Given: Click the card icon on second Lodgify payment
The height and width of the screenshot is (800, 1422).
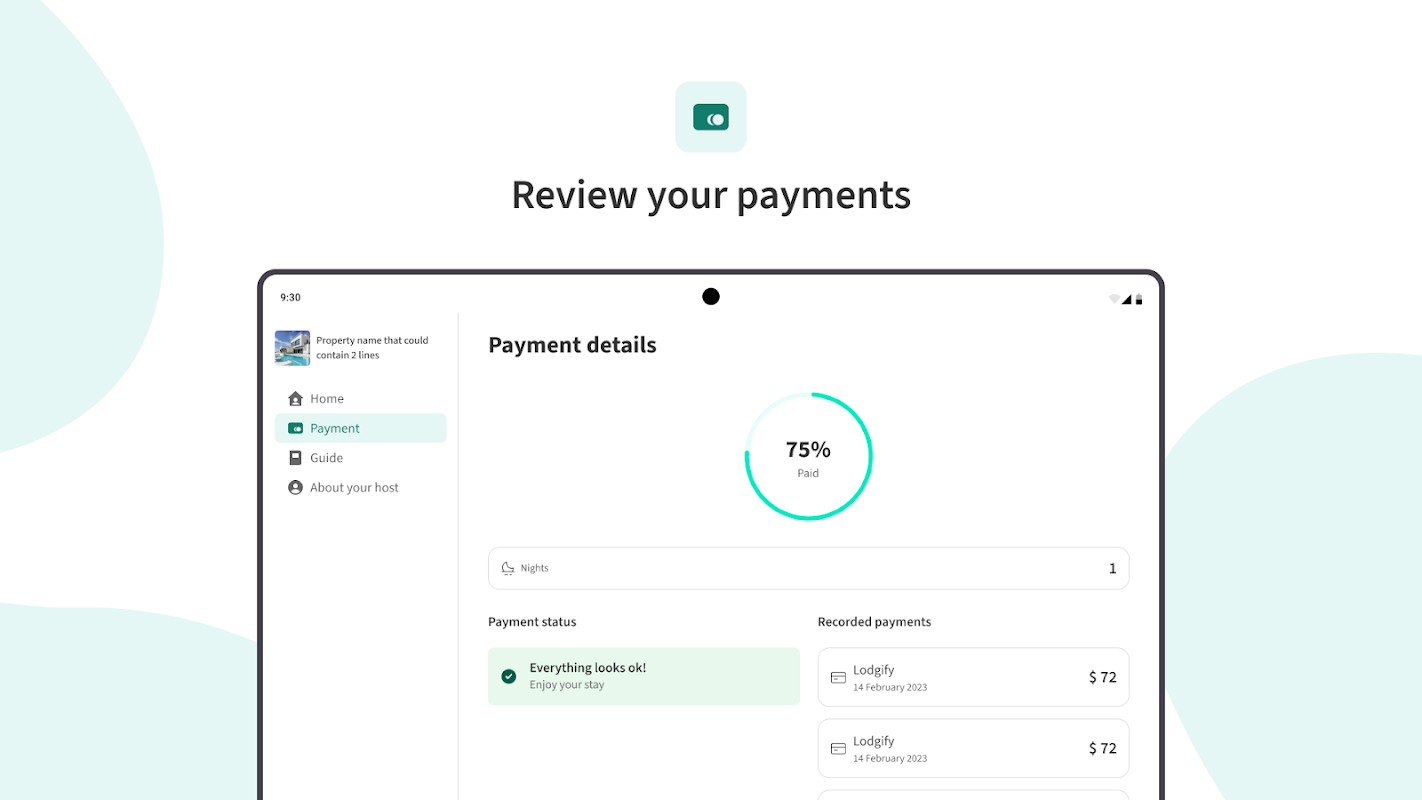Looking at the screenshot, I should (838, 748).
